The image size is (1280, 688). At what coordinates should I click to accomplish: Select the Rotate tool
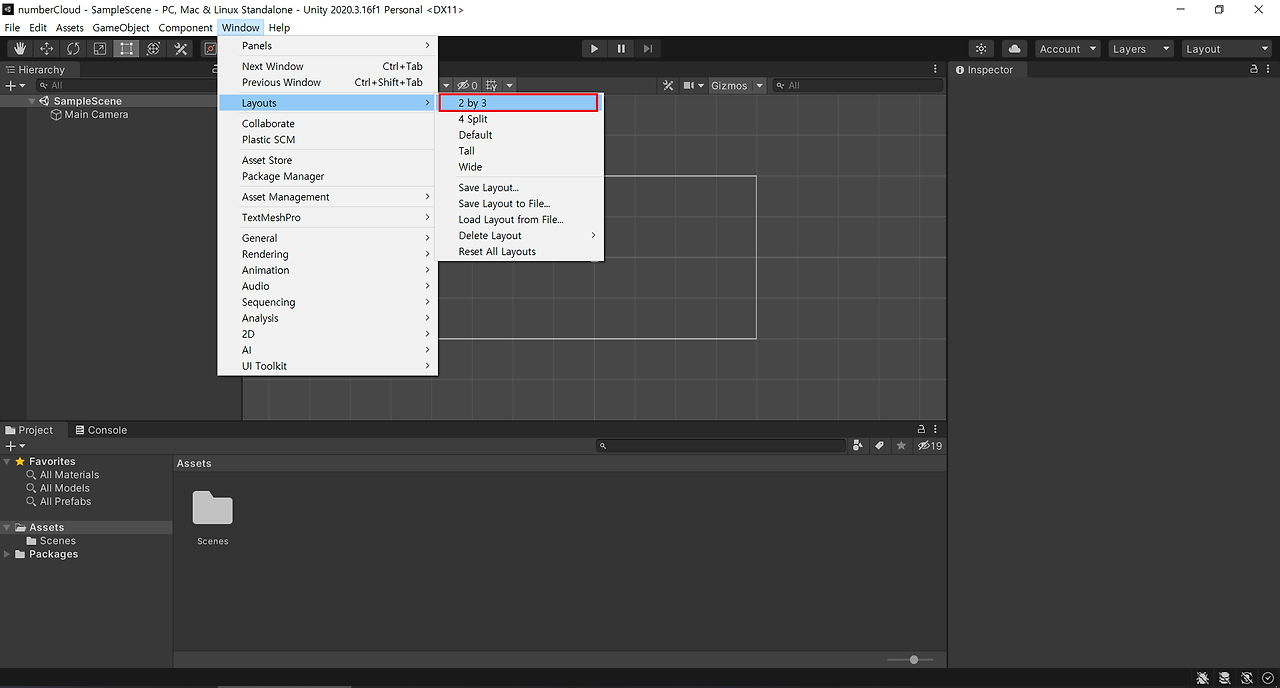[x=73, y=49]
